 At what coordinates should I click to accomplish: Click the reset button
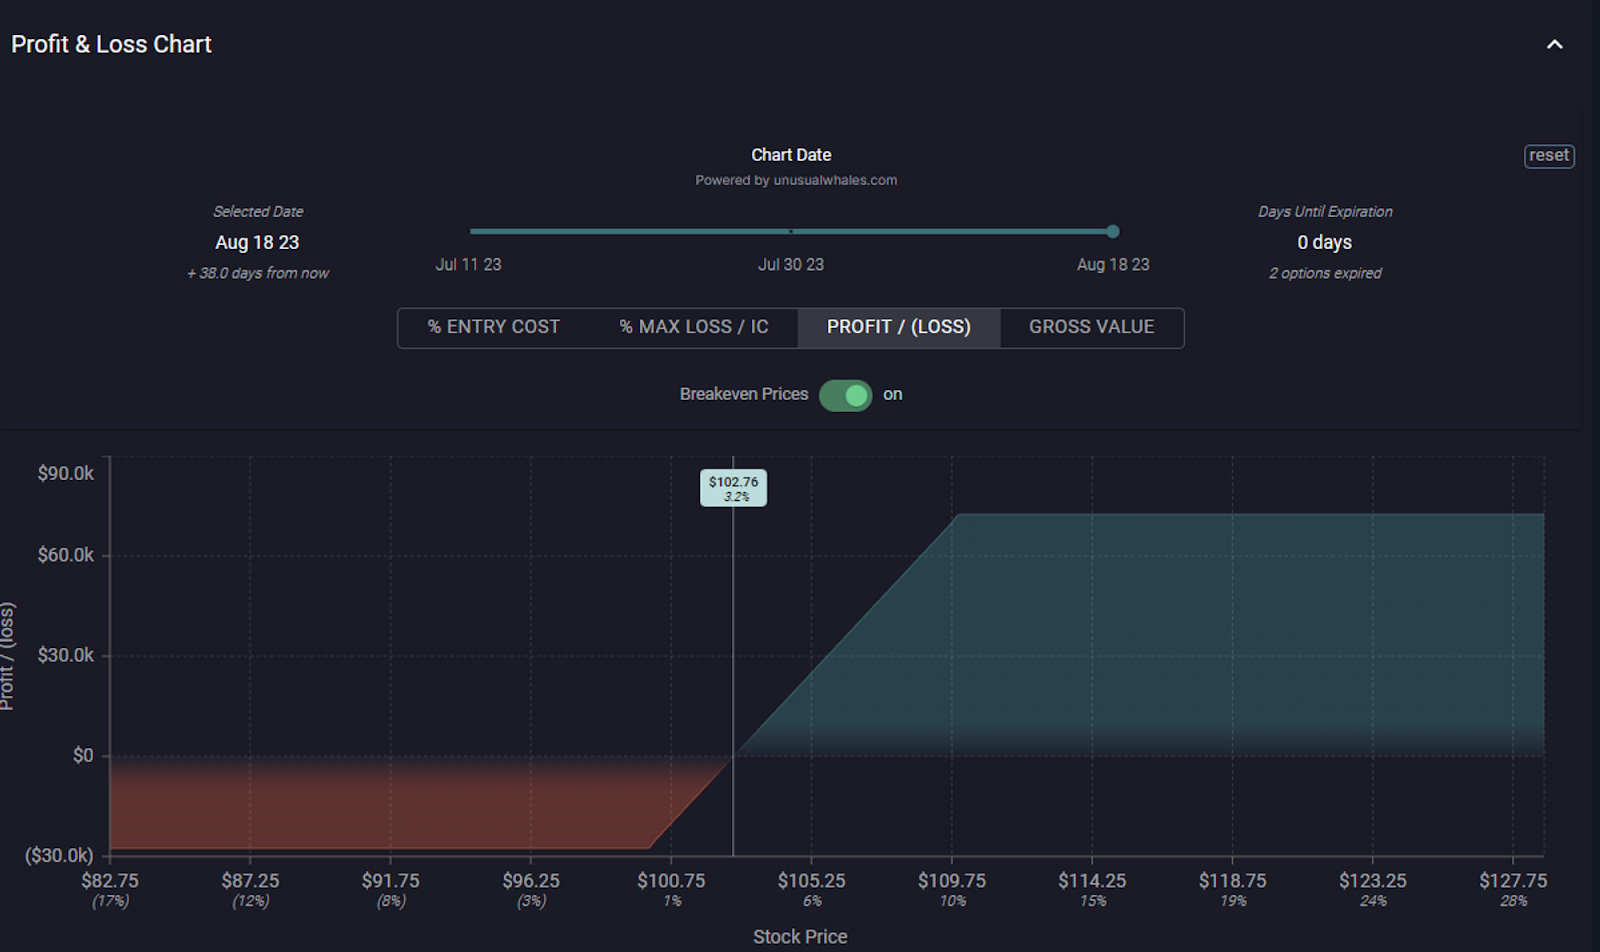point(1548,155)
